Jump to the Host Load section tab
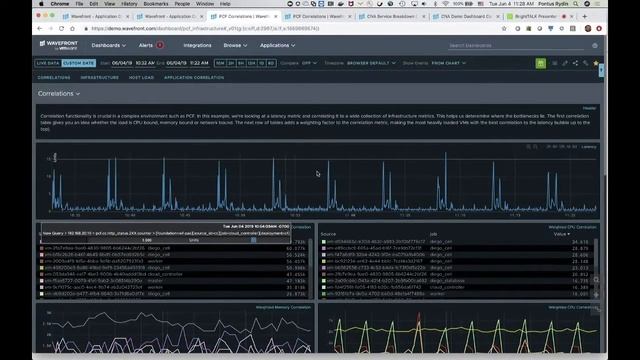 click(141, 78)
